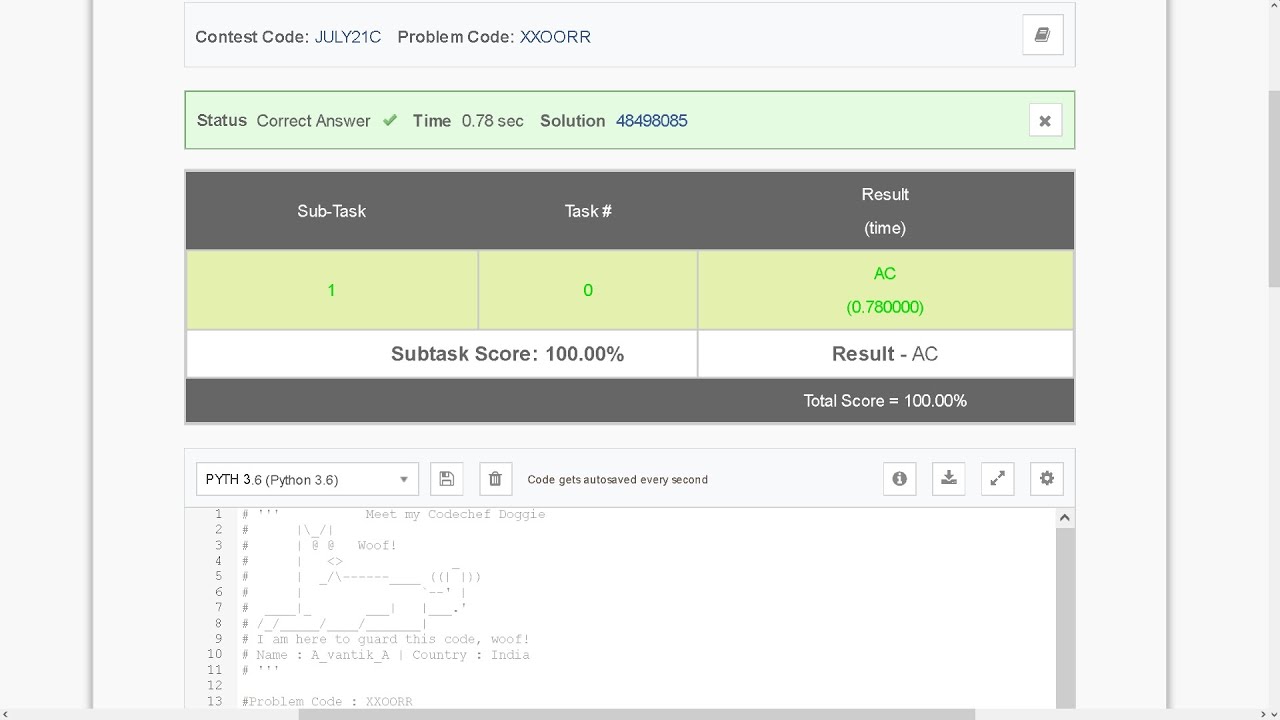This screenshot has height=720, width=1280.
Task: Click Subtask Score: 100.00% text
Action: 507,354
